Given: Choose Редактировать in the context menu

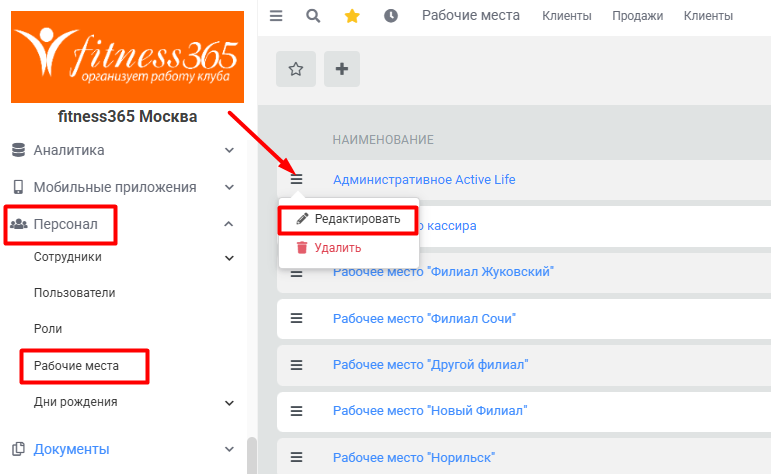Looking at the screenshot, I should click(349, 219).
